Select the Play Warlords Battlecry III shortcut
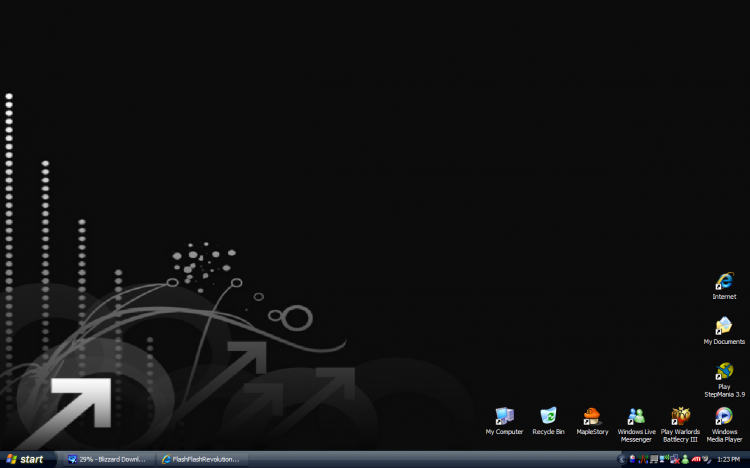 pos(680,418)
